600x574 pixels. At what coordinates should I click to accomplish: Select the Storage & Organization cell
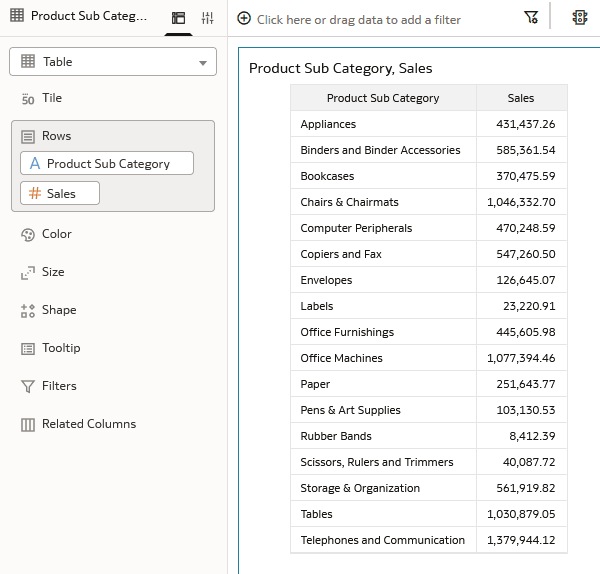coord(383,488)
